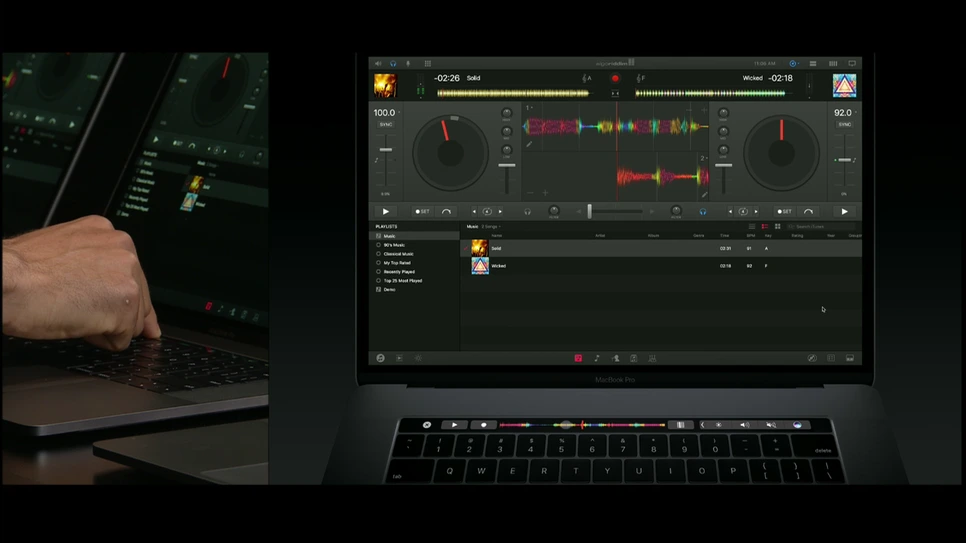The width and height of the screenshot is (966, 543).
Task: Click the right deck HIGH EQ knob
Action: point(723,113)
